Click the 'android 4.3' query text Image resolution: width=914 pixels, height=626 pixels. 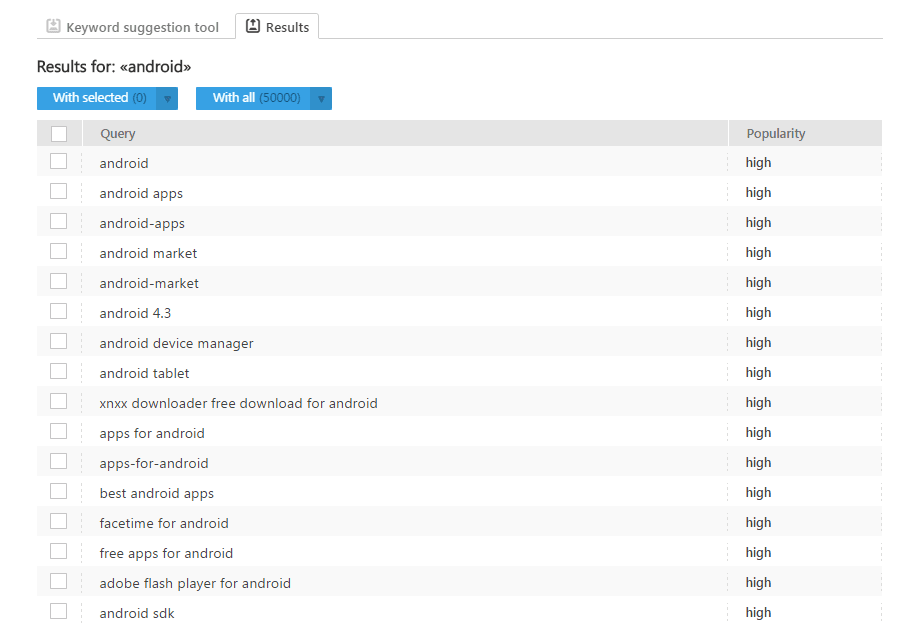[x=135, y=314]
